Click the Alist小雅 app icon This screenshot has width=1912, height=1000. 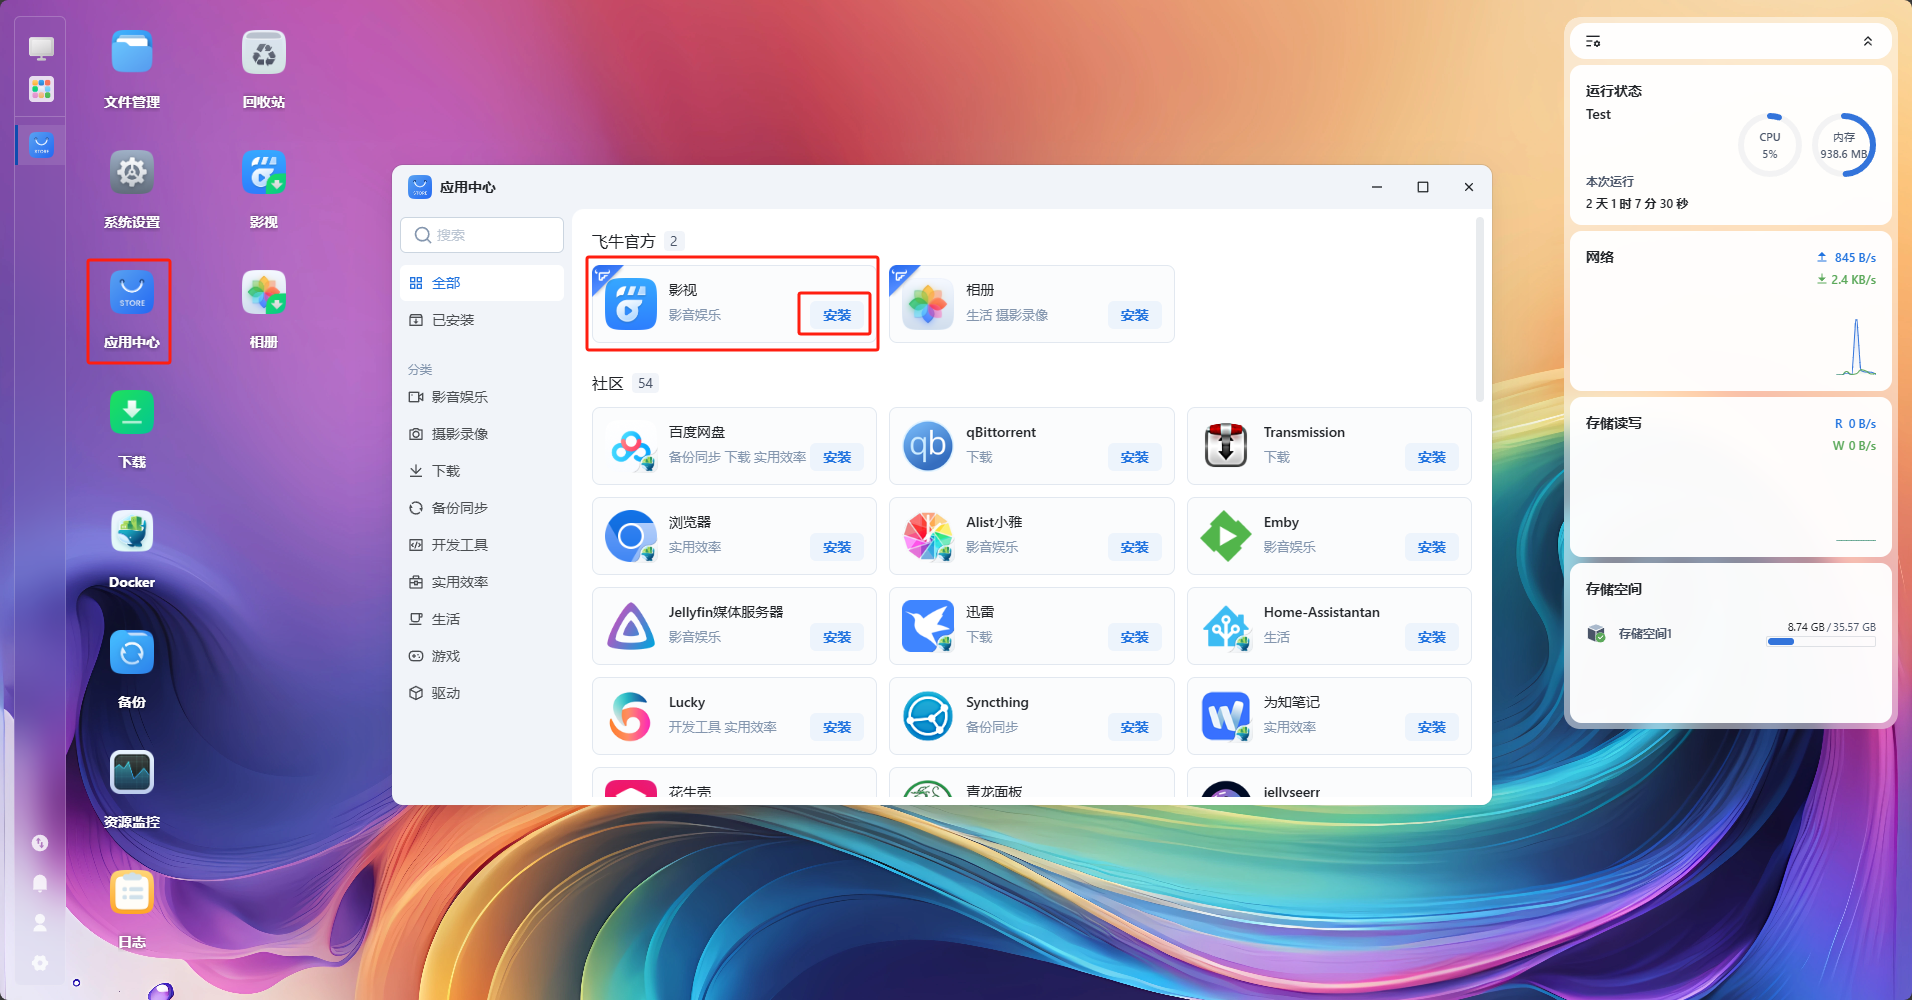click(928, 536)
